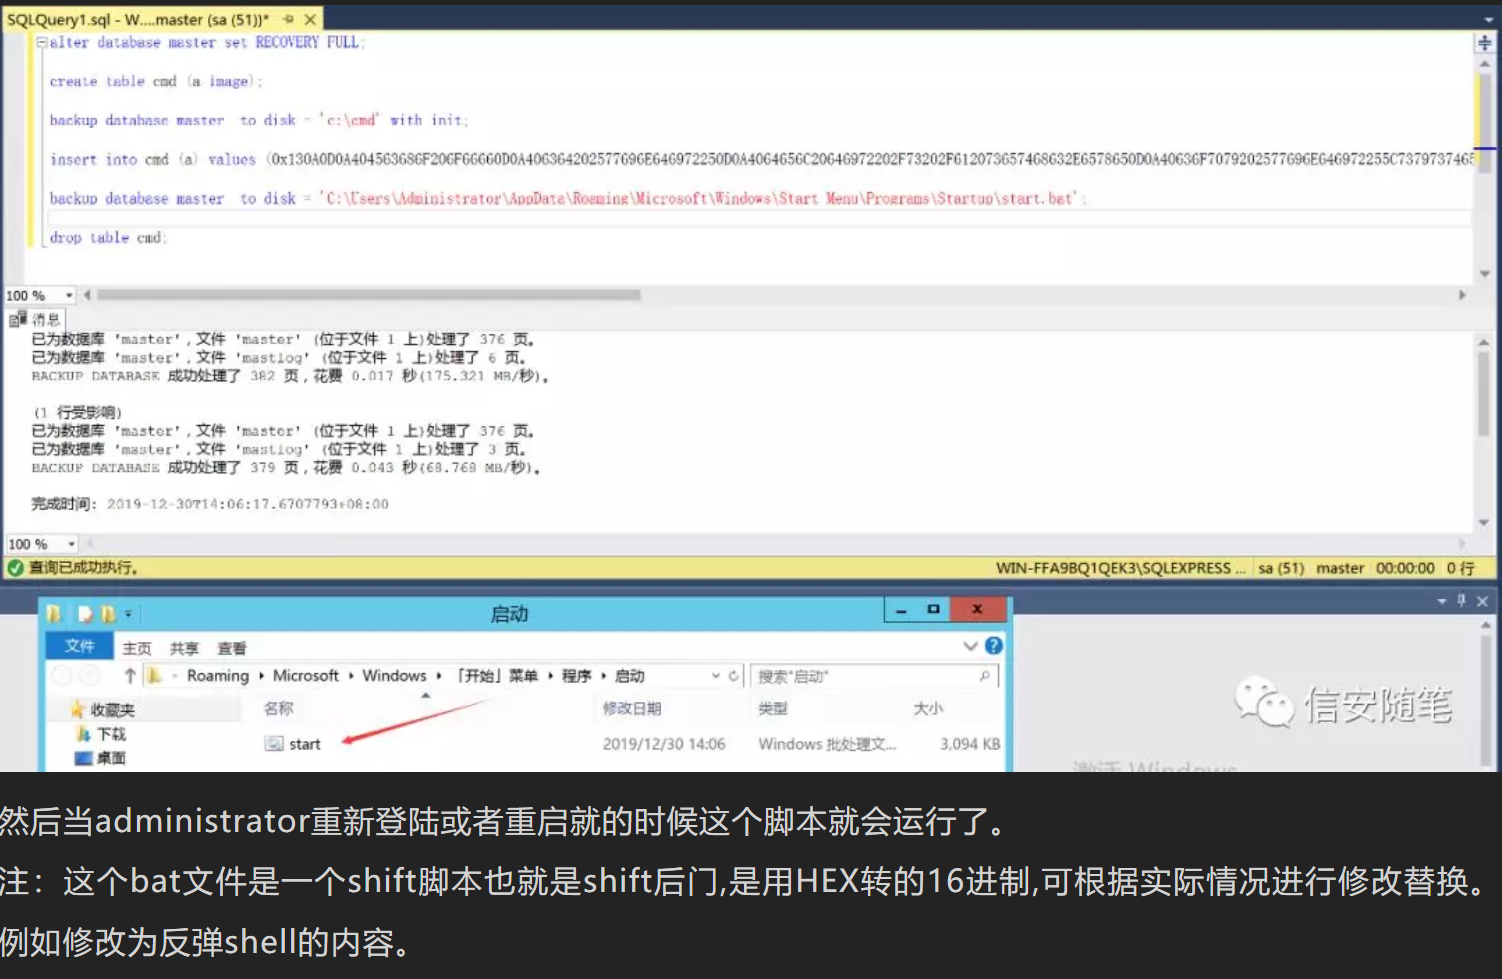Click the Explorer back navigation button
Viewport: 1502px width, 979px height.
(62, 676)
